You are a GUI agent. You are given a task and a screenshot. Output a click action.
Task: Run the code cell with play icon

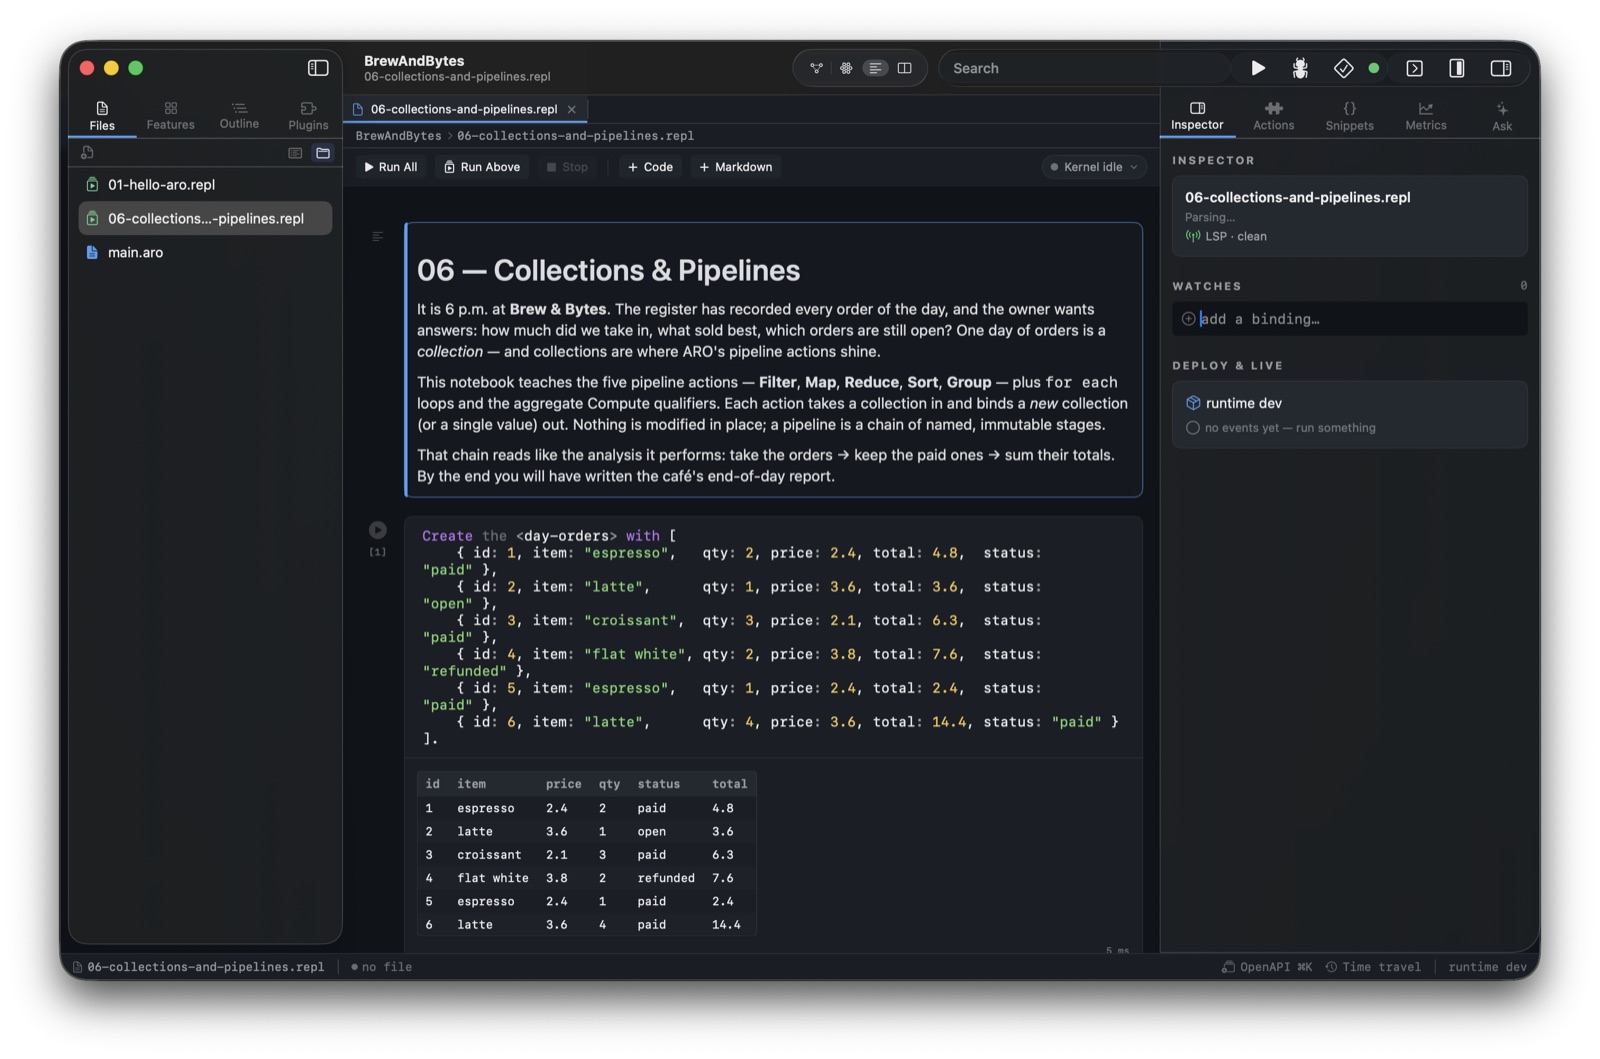pyautogui.click(x=377, y=530)
